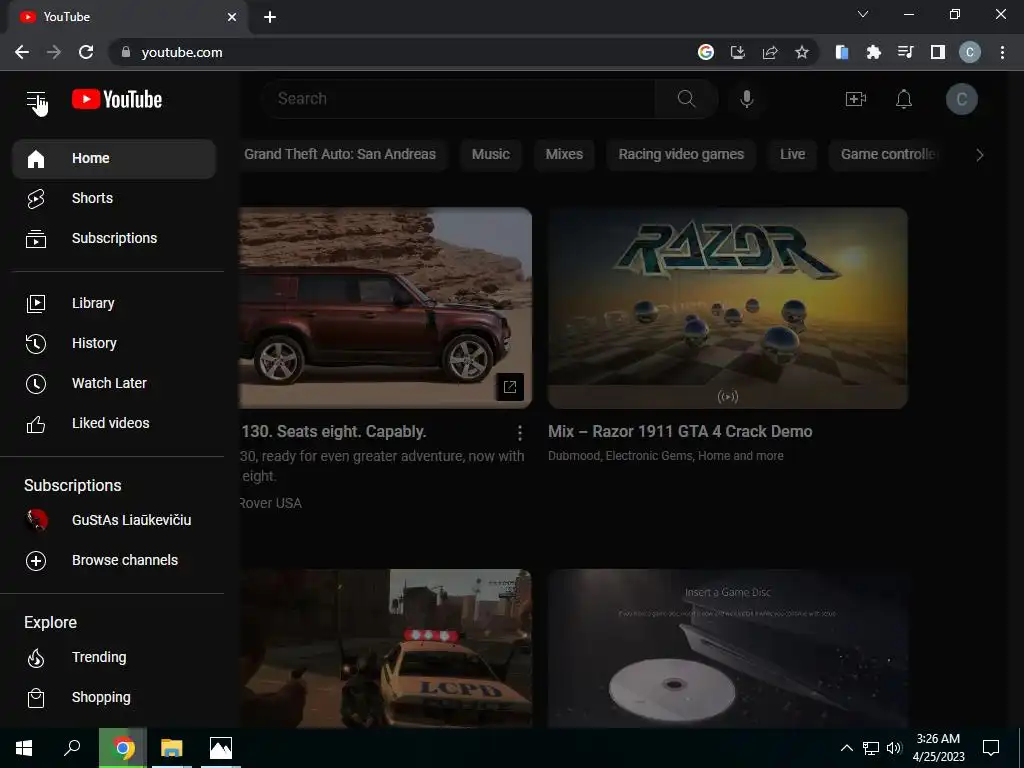Viewport: 1024px width, 768px height.
Task: Open Shorts from the sidebar
Action: coord(114,199)
